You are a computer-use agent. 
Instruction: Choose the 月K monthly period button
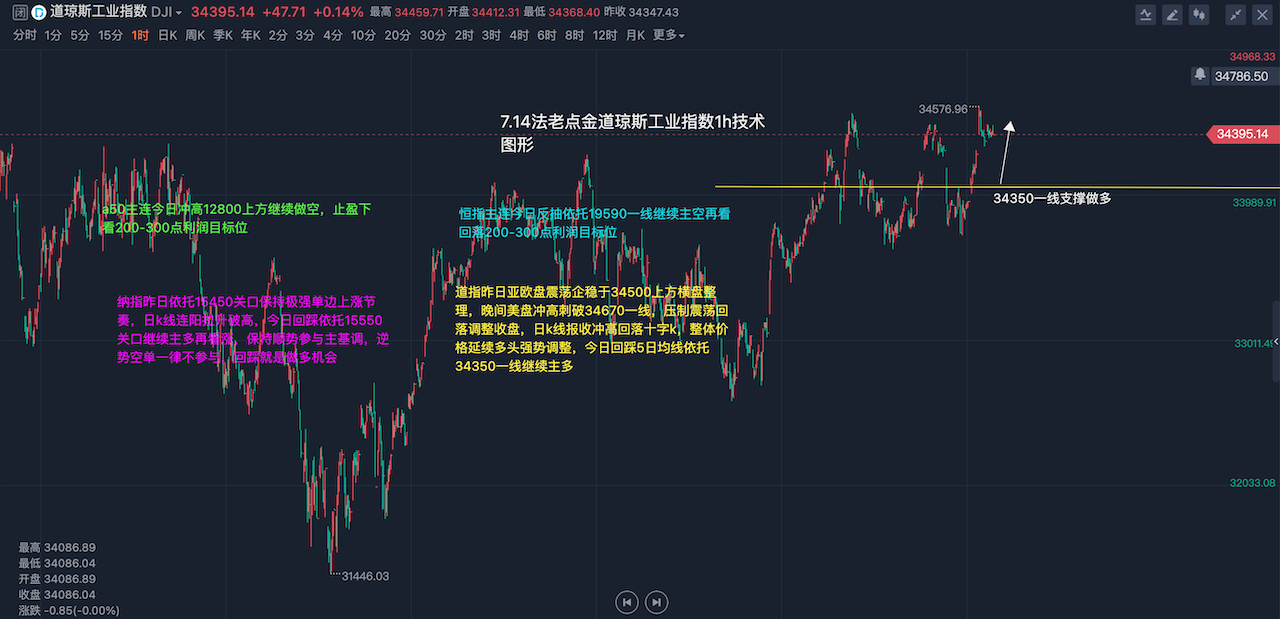[x=635, y=35]
